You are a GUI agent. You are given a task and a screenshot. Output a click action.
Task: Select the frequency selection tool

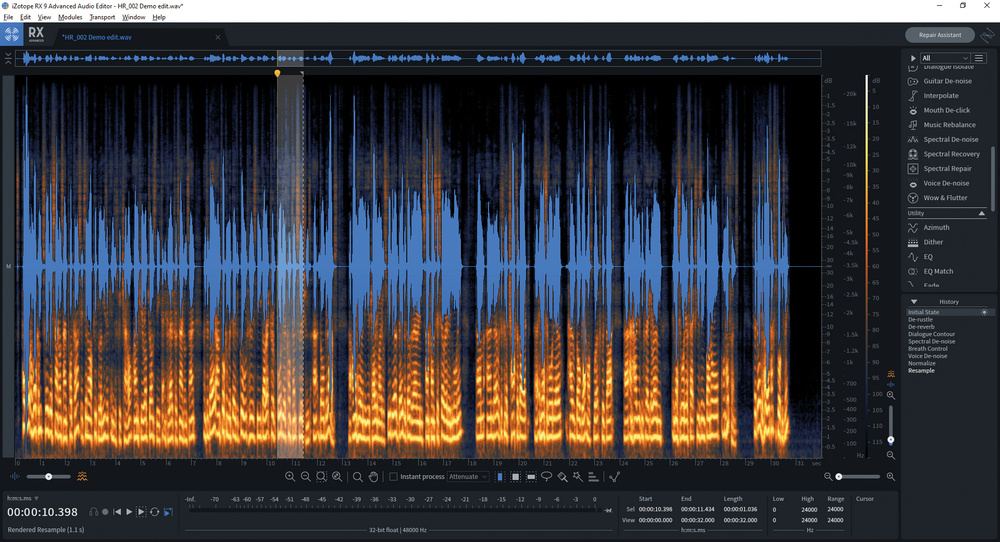[x=531, y=477]
